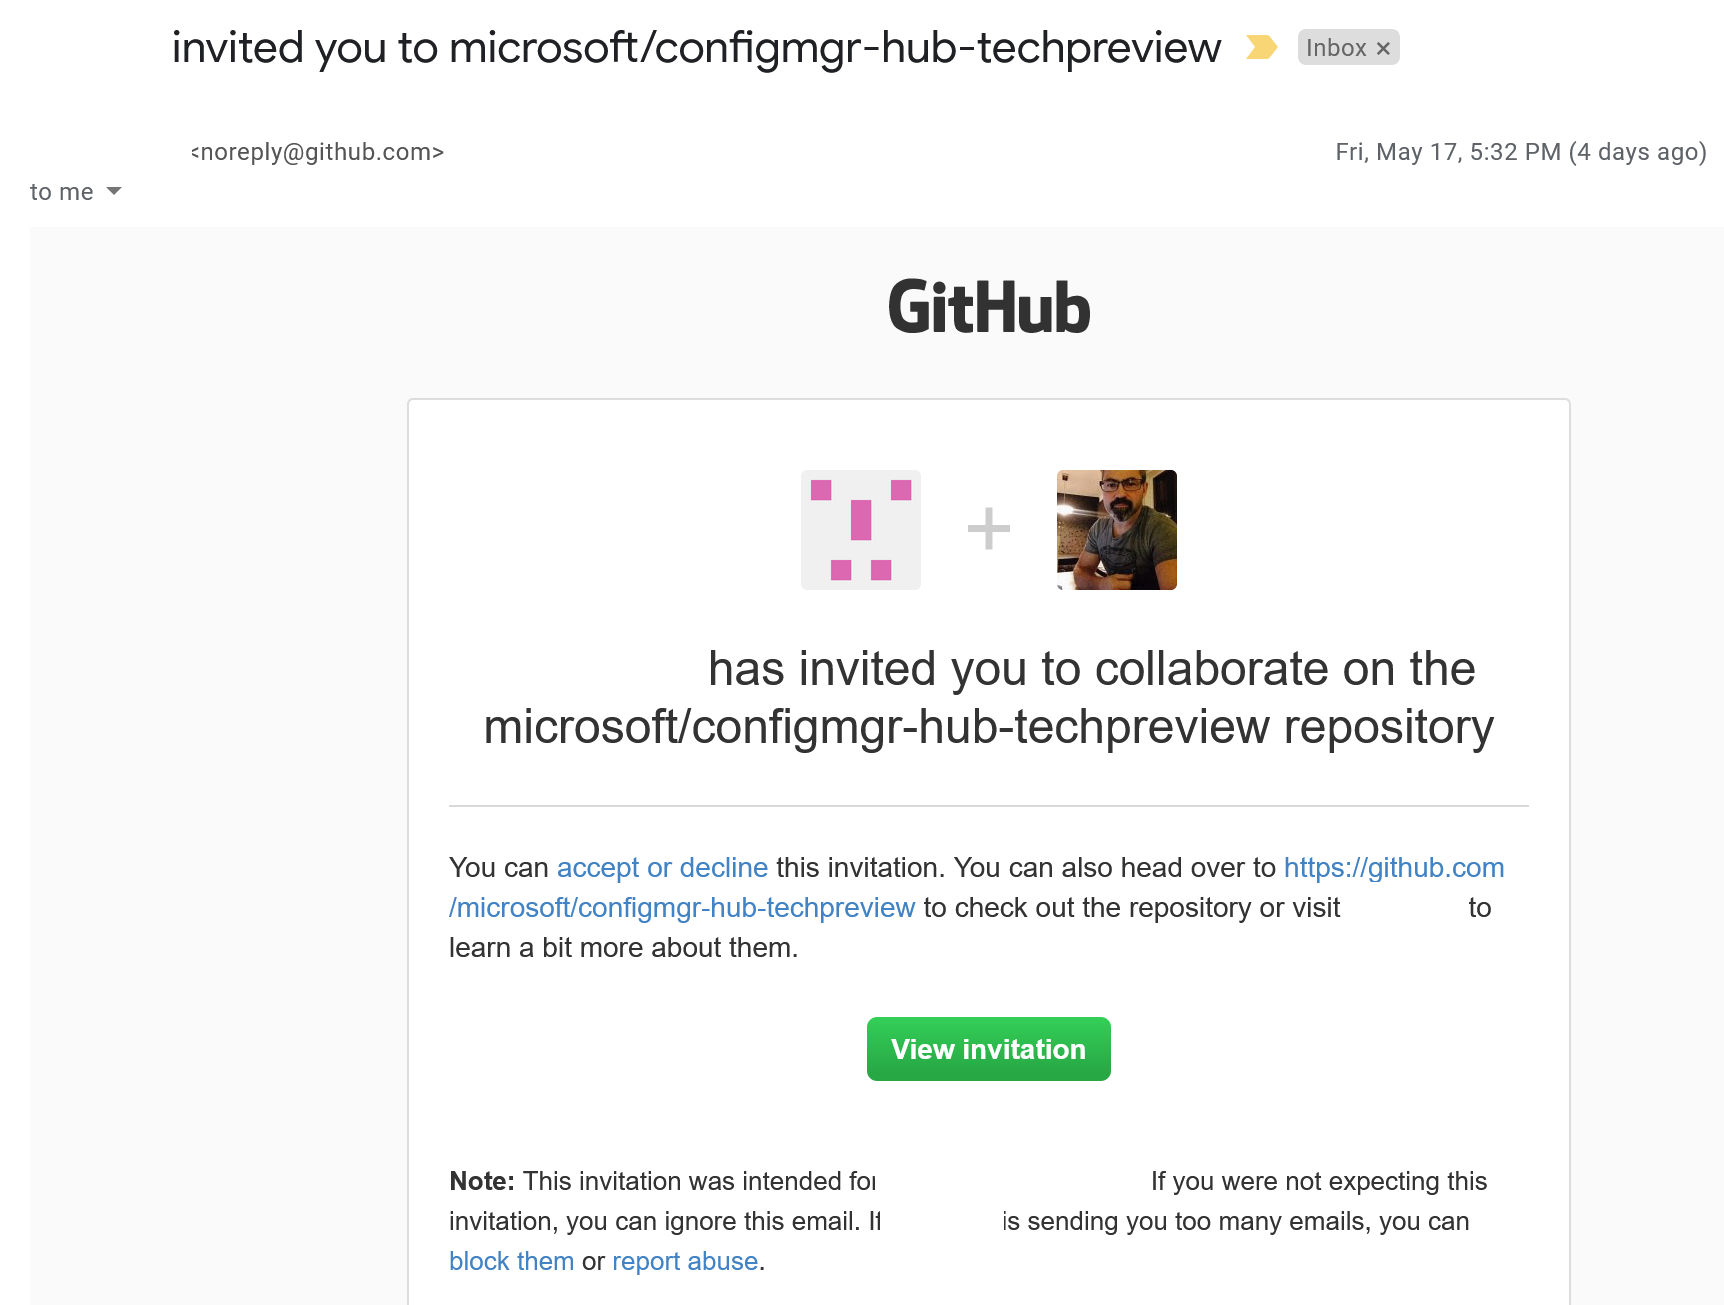The image size is (1724, 1305).
Task: Click the email subject line heading
Action: pos(696,48)
